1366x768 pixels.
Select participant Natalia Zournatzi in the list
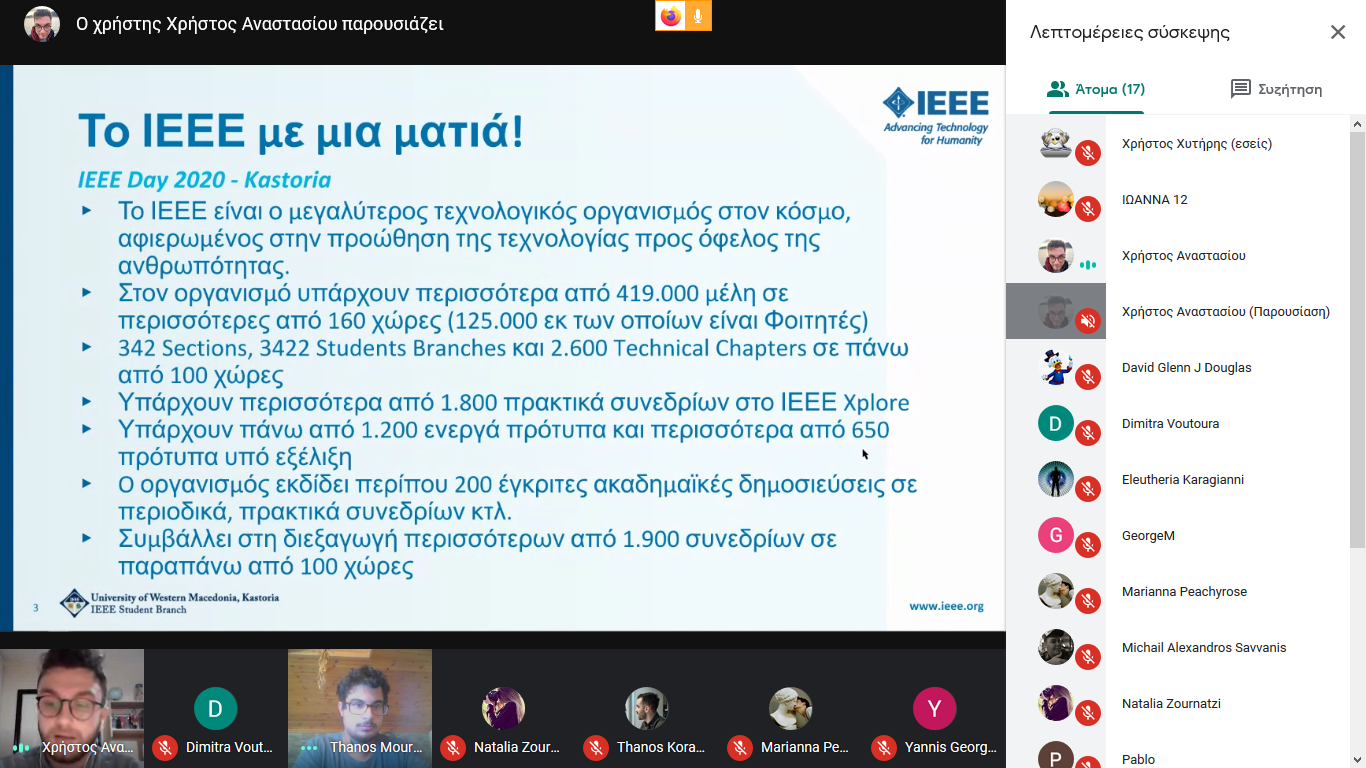click(x=1178, y=704)
